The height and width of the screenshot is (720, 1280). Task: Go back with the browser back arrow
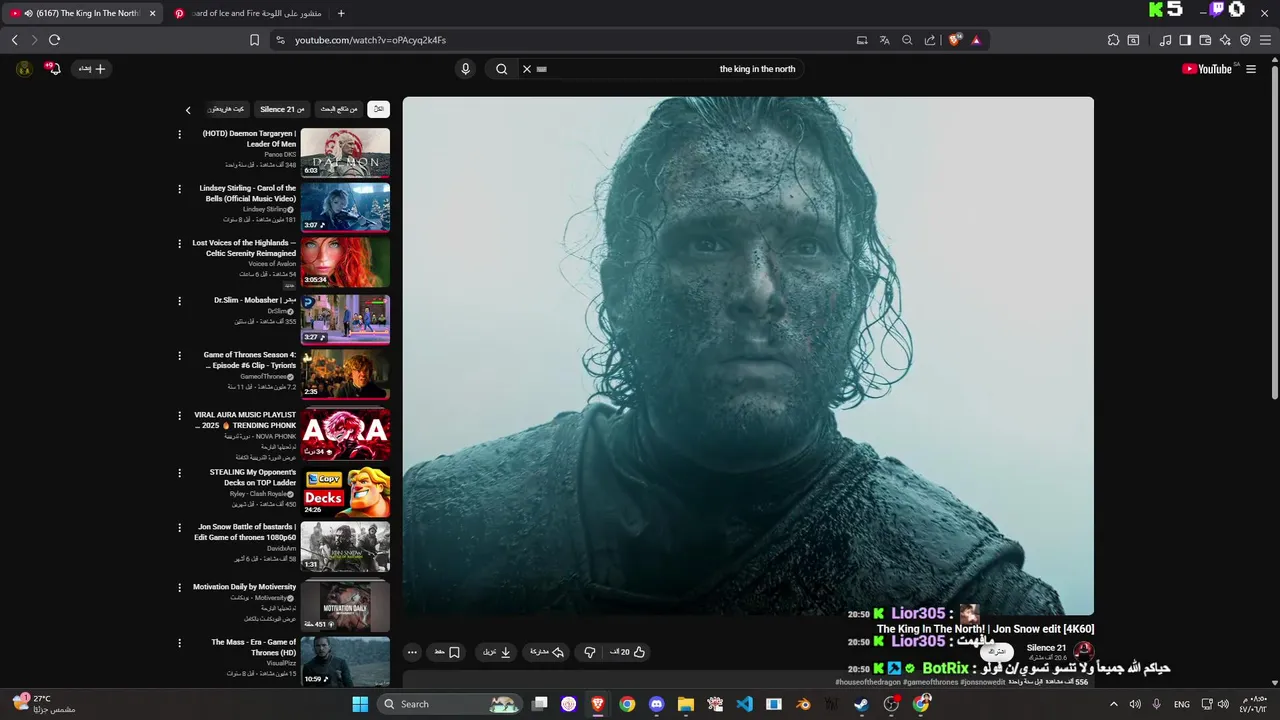click(14, 40)
